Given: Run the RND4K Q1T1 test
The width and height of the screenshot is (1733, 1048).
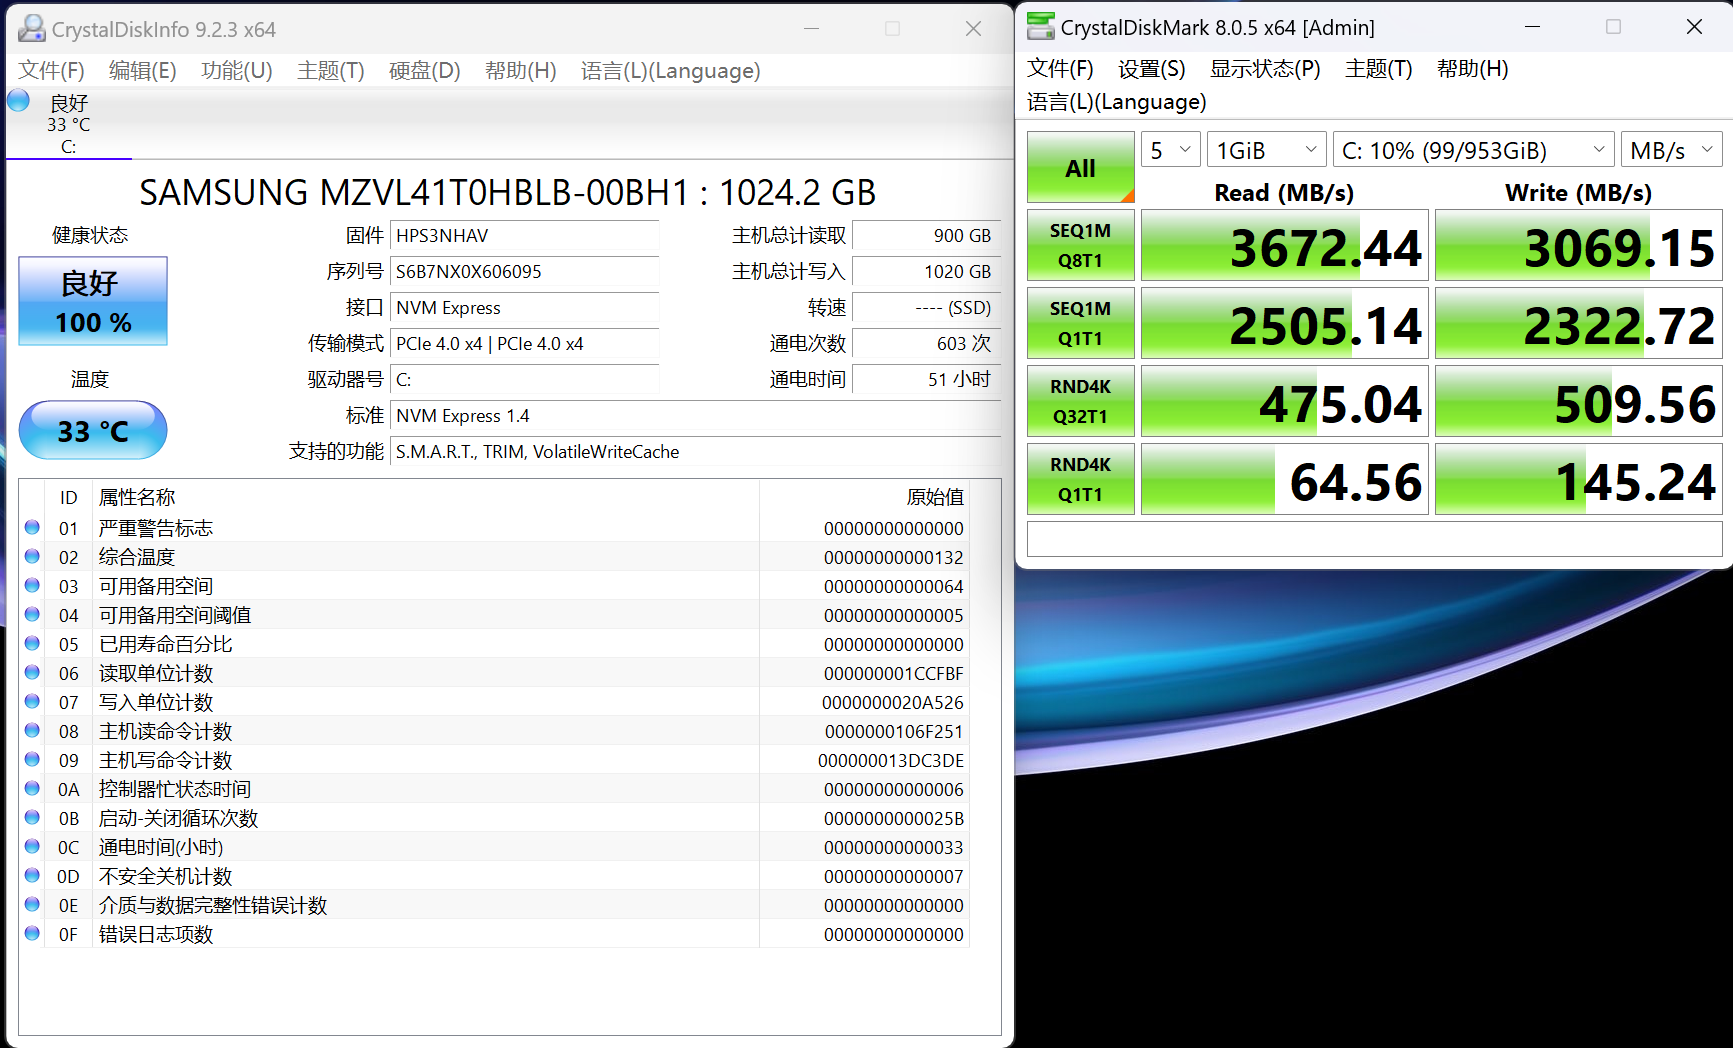Looking at the screenshot, I should click(x=1081, y=479).
